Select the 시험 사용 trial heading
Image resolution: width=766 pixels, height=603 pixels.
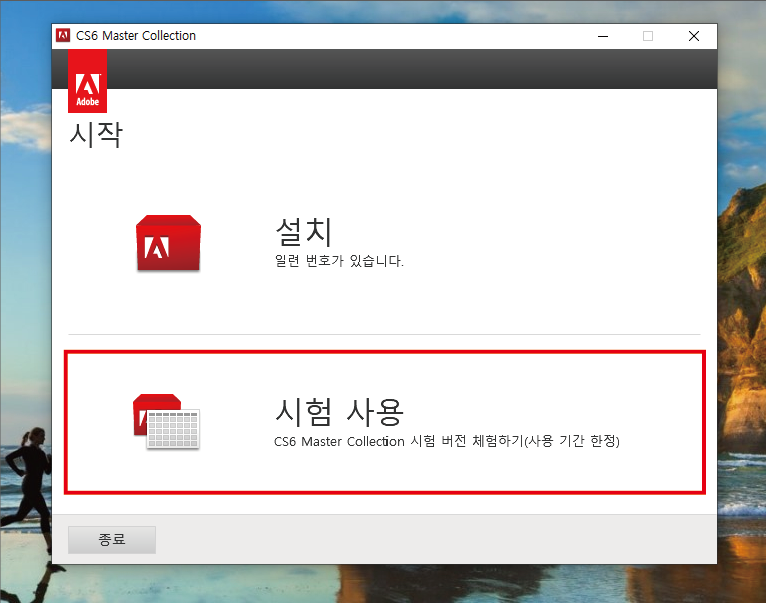[339, 411]
